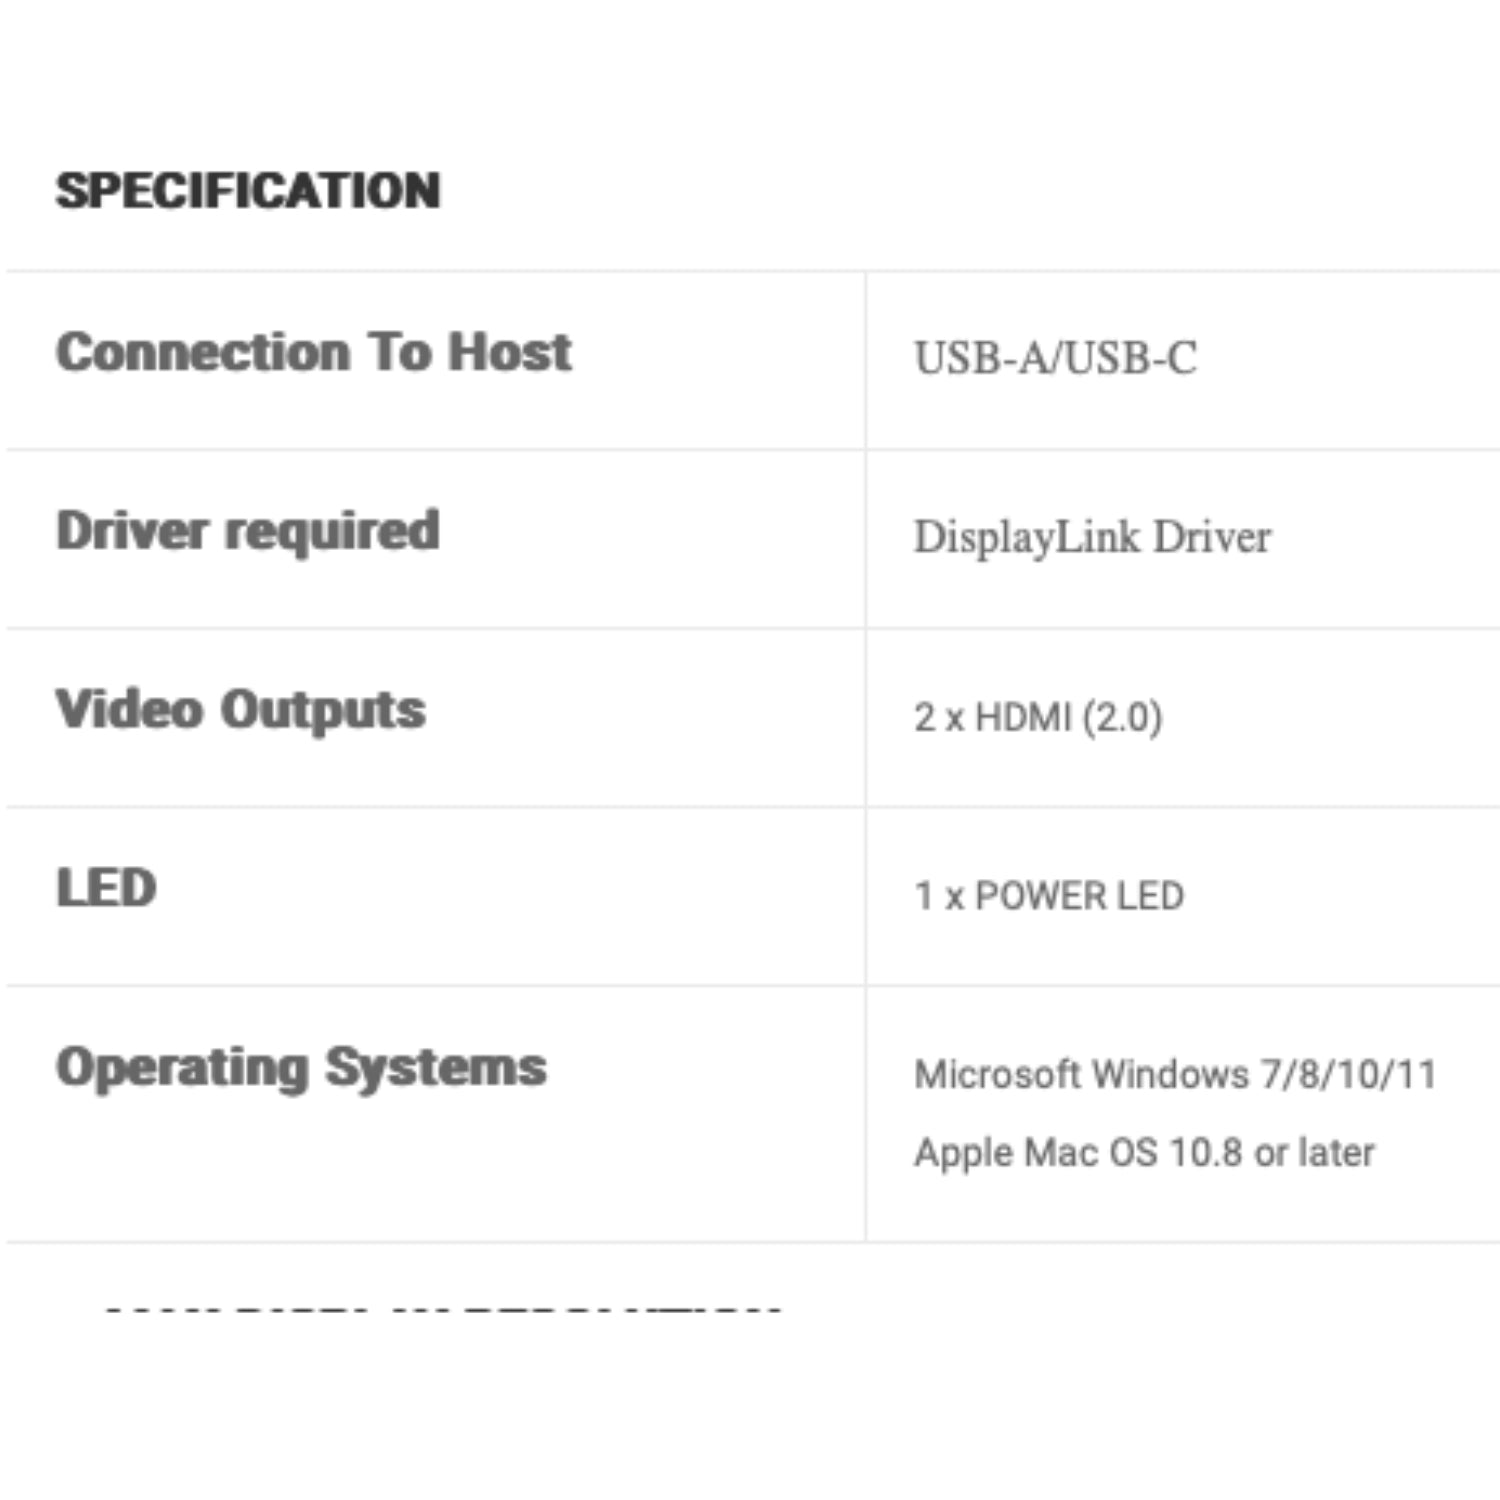1500x1500 pixels.
Task: Select the "Video Outputs" row label
Action: [241, 710]
